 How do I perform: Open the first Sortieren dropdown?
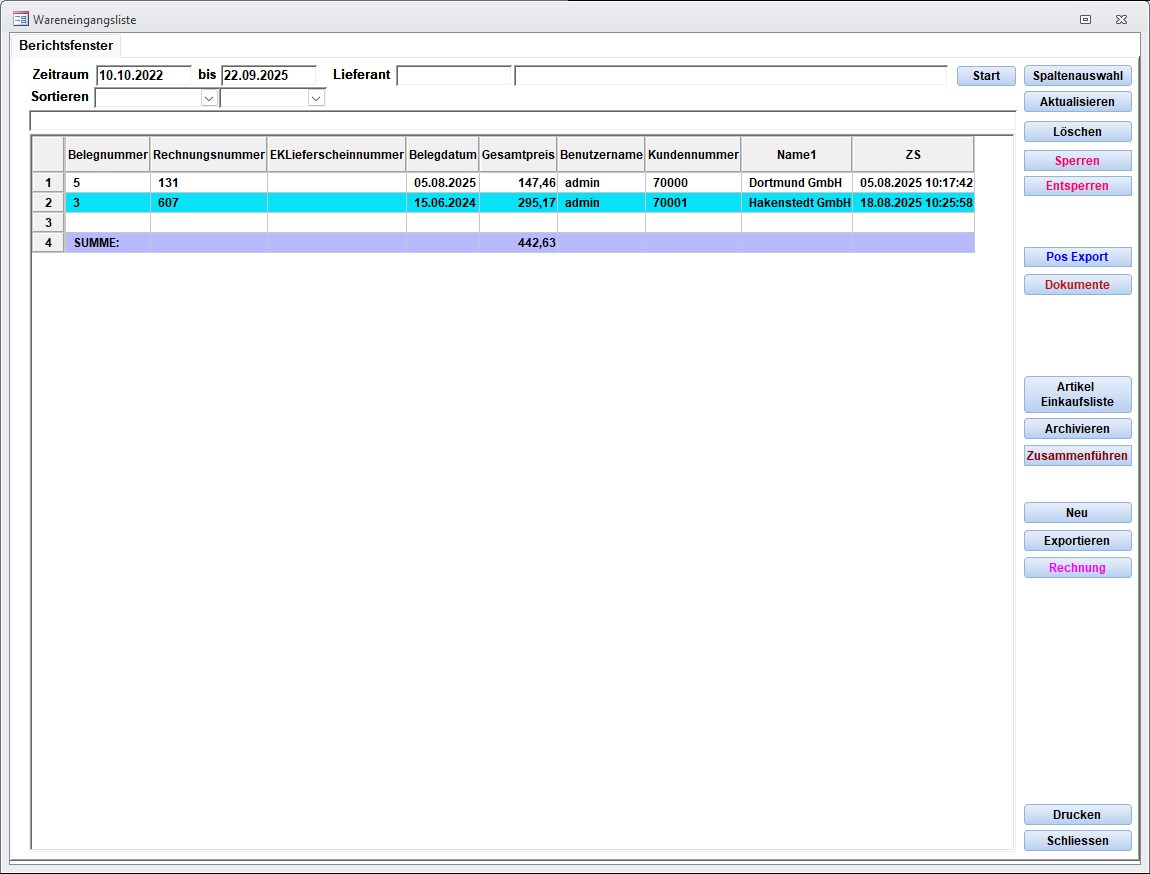coord(209,98)
